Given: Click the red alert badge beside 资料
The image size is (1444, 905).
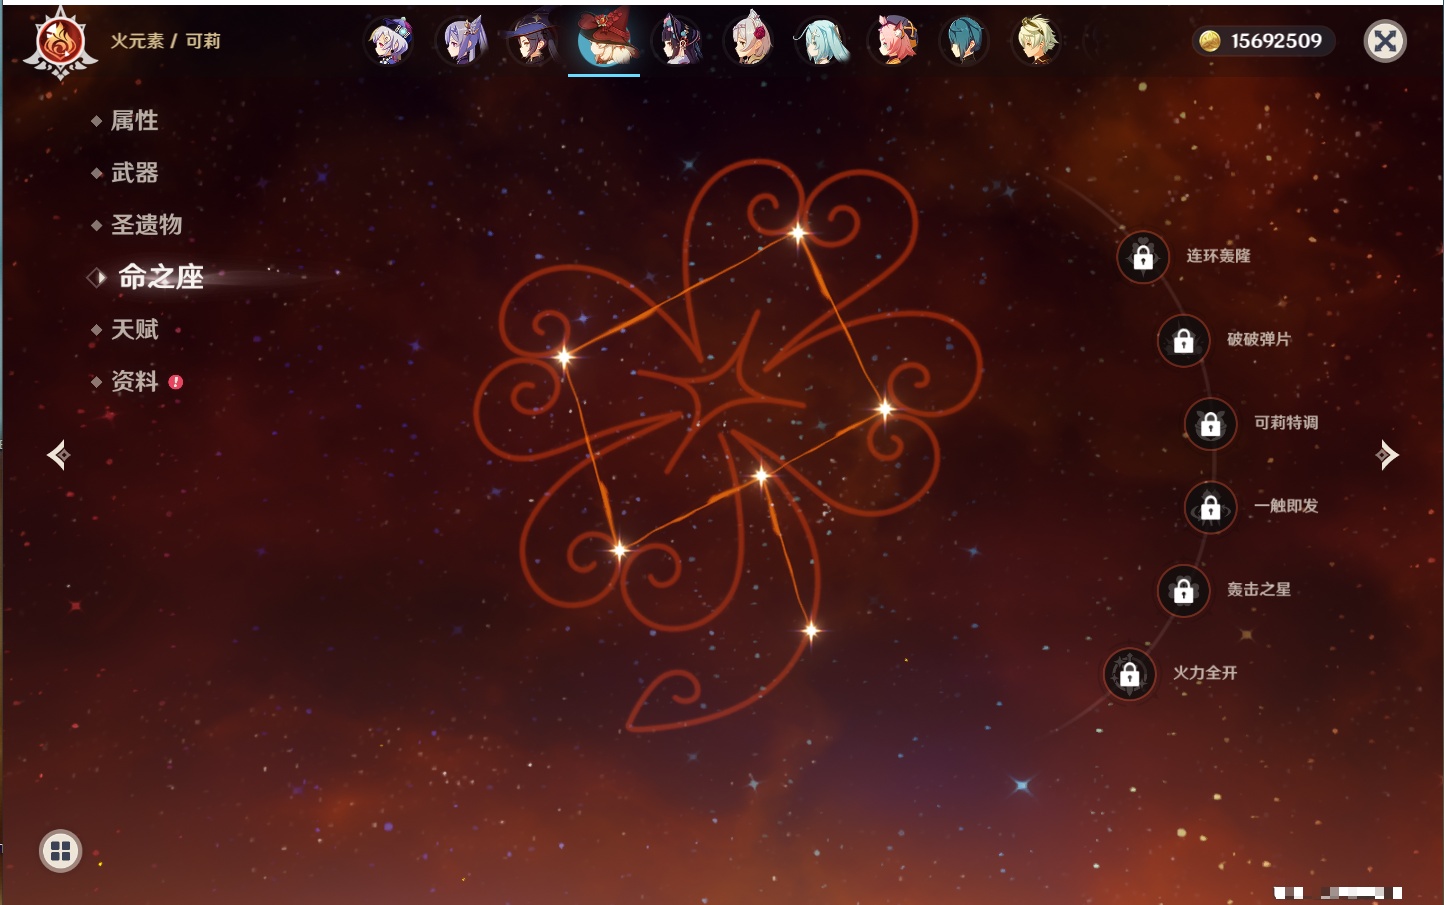Looking at the screenshot, I should tap(176, 382).
